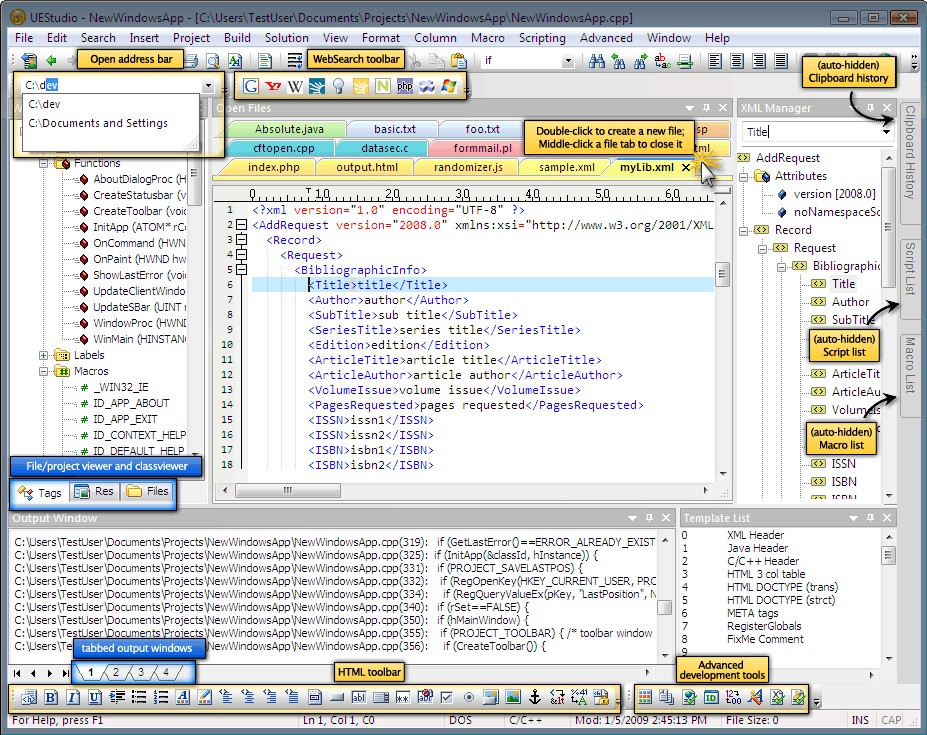Click the print preview magnifier icon
Screen dimensions: 927x735
coord(213,60)
